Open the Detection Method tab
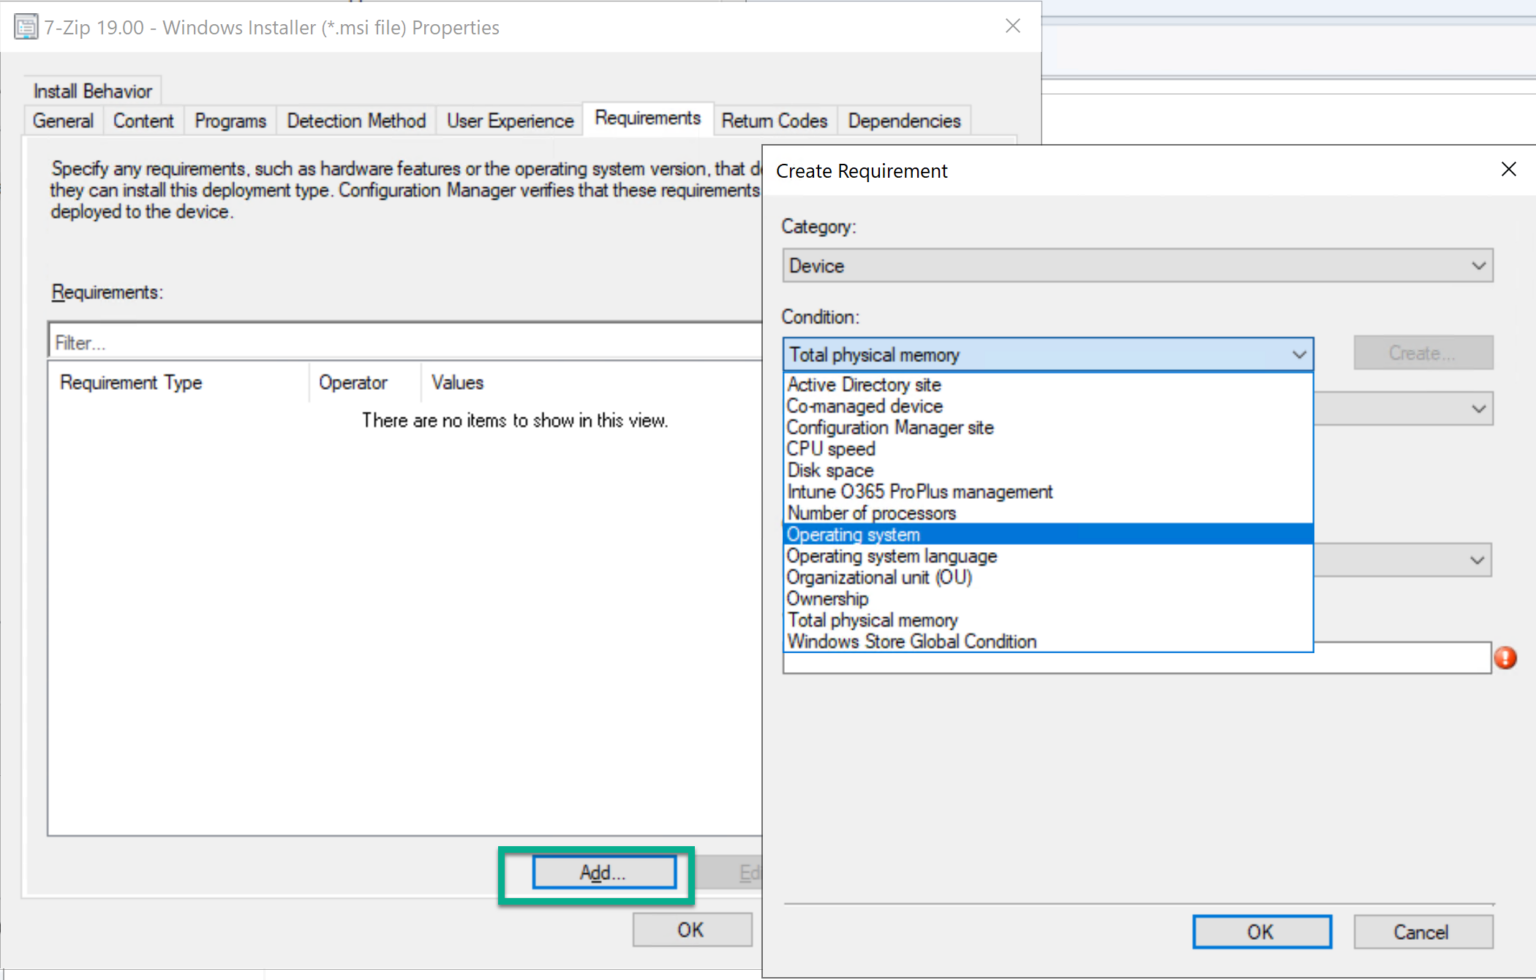This screenshot has height=980, width=1536. [356, 120]
